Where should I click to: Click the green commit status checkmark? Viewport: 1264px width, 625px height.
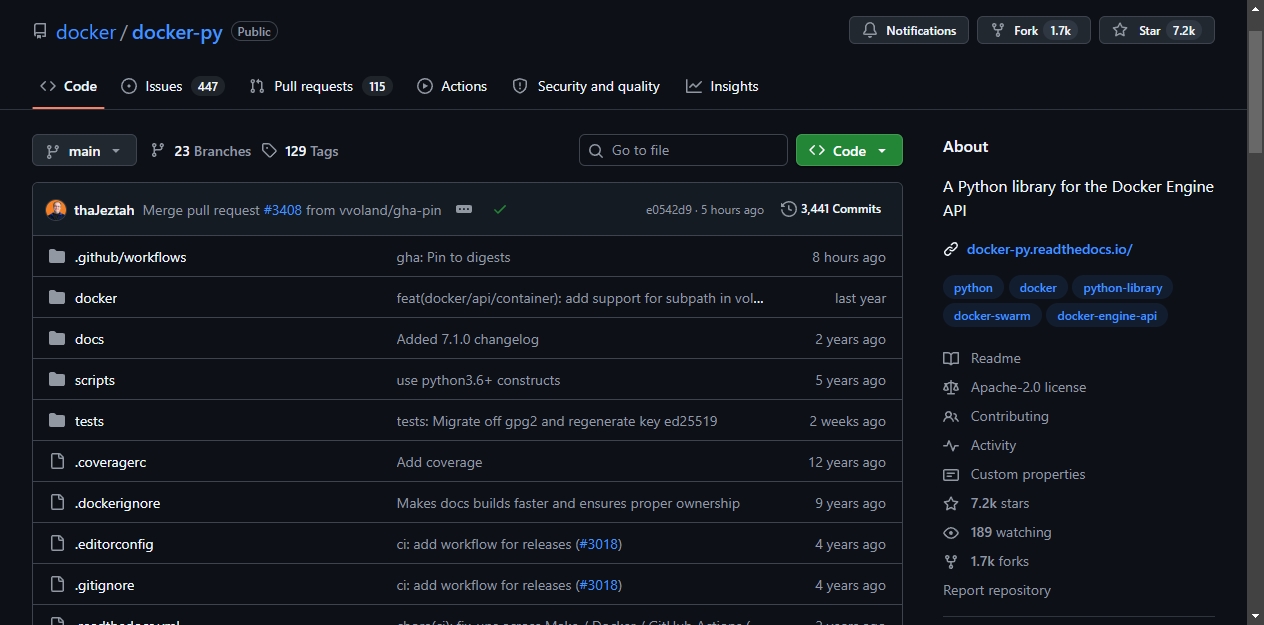coord(500,209)
